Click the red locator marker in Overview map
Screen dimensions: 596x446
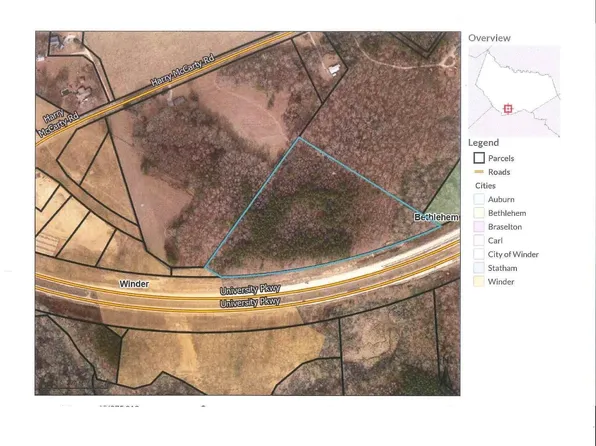[508, 109]
